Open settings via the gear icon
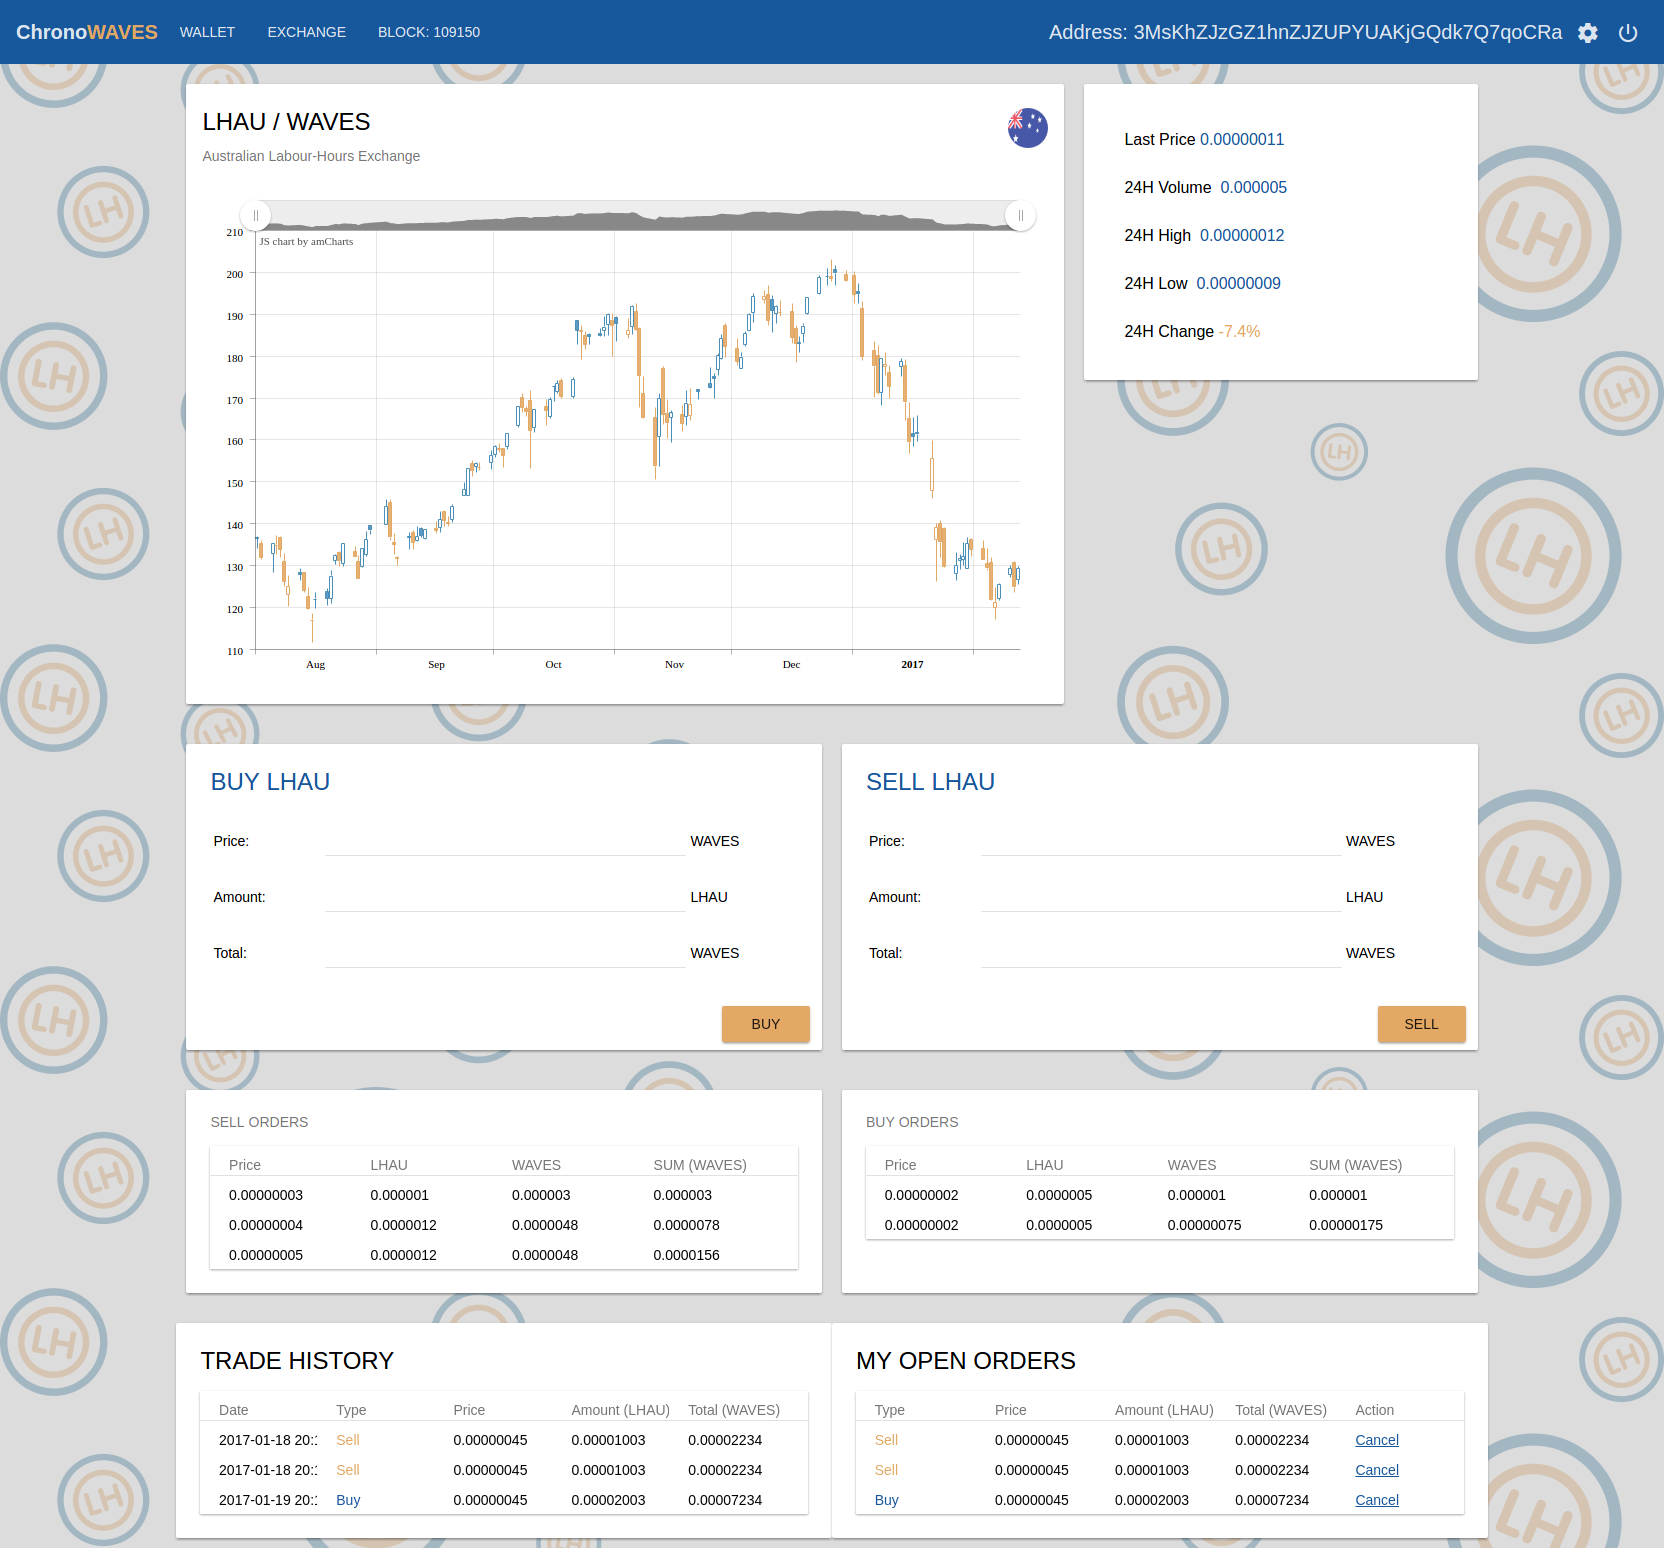 (1587, 33)
